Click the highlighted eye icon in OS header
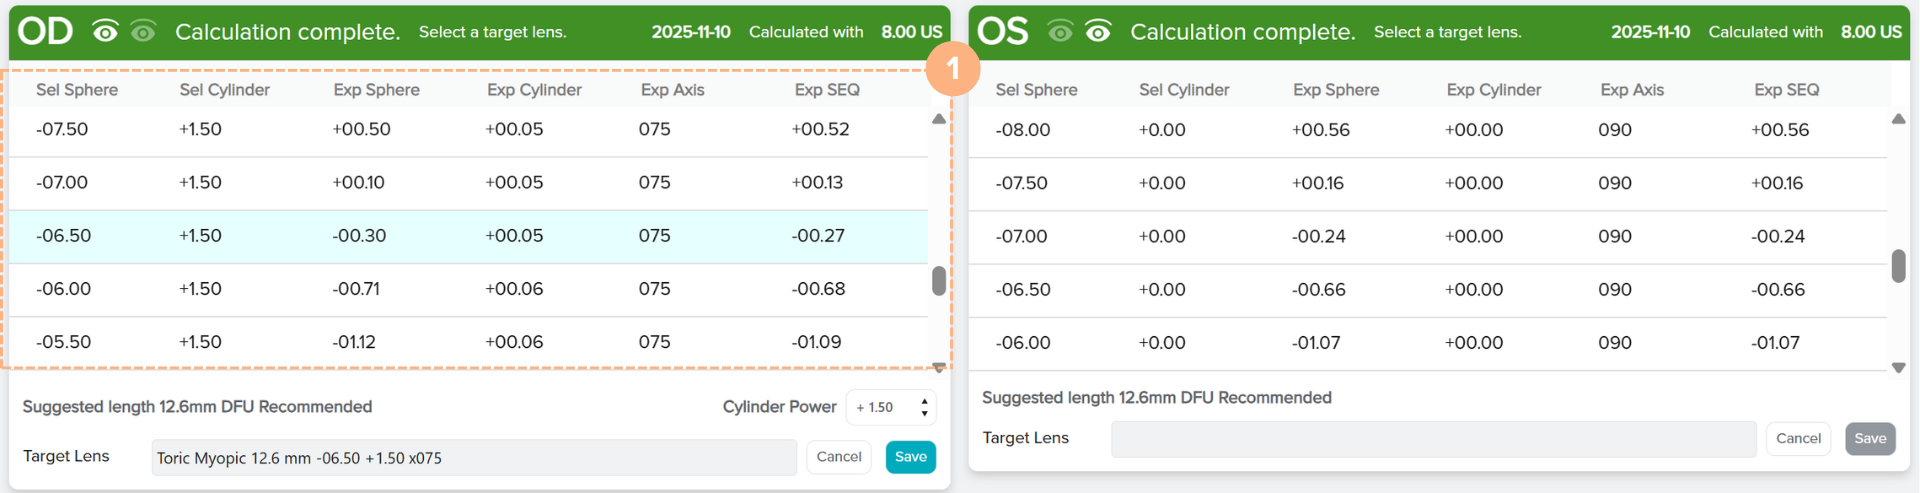Image resolution: width=1920 pixels, height=493 pixels. point(1098,32)
